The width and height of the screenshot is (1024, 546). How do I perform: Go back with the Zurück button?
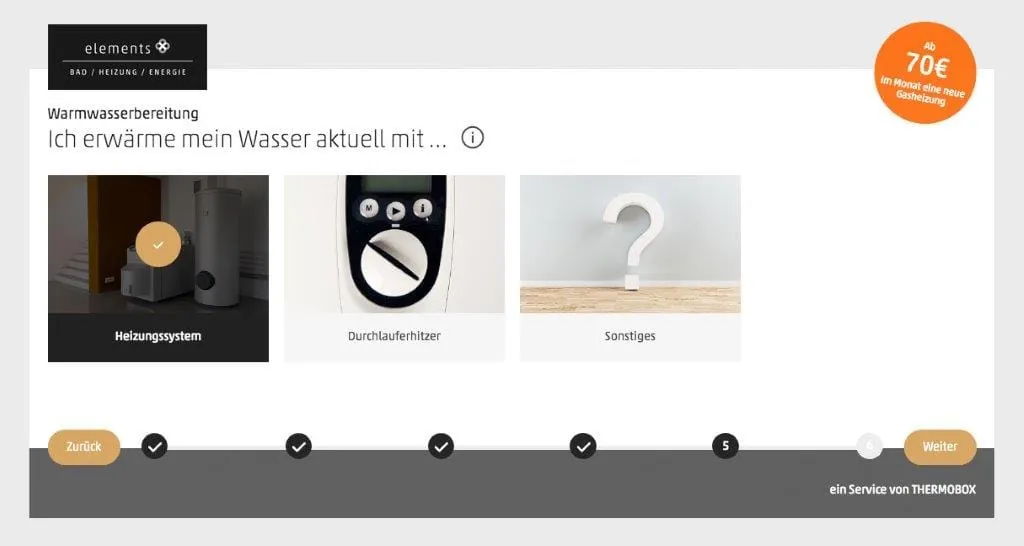coord(84,447)
